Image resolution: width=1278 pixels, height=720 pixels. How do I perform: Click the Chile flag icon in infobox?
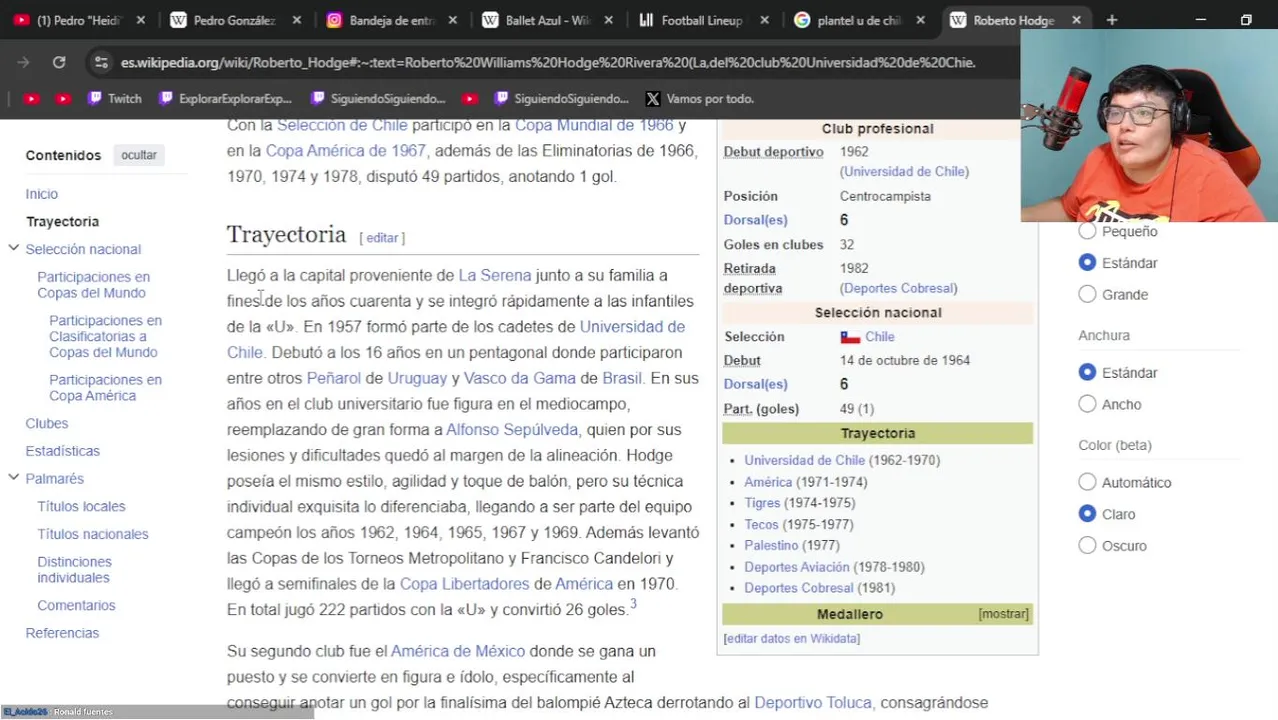(x=850, y=337)
